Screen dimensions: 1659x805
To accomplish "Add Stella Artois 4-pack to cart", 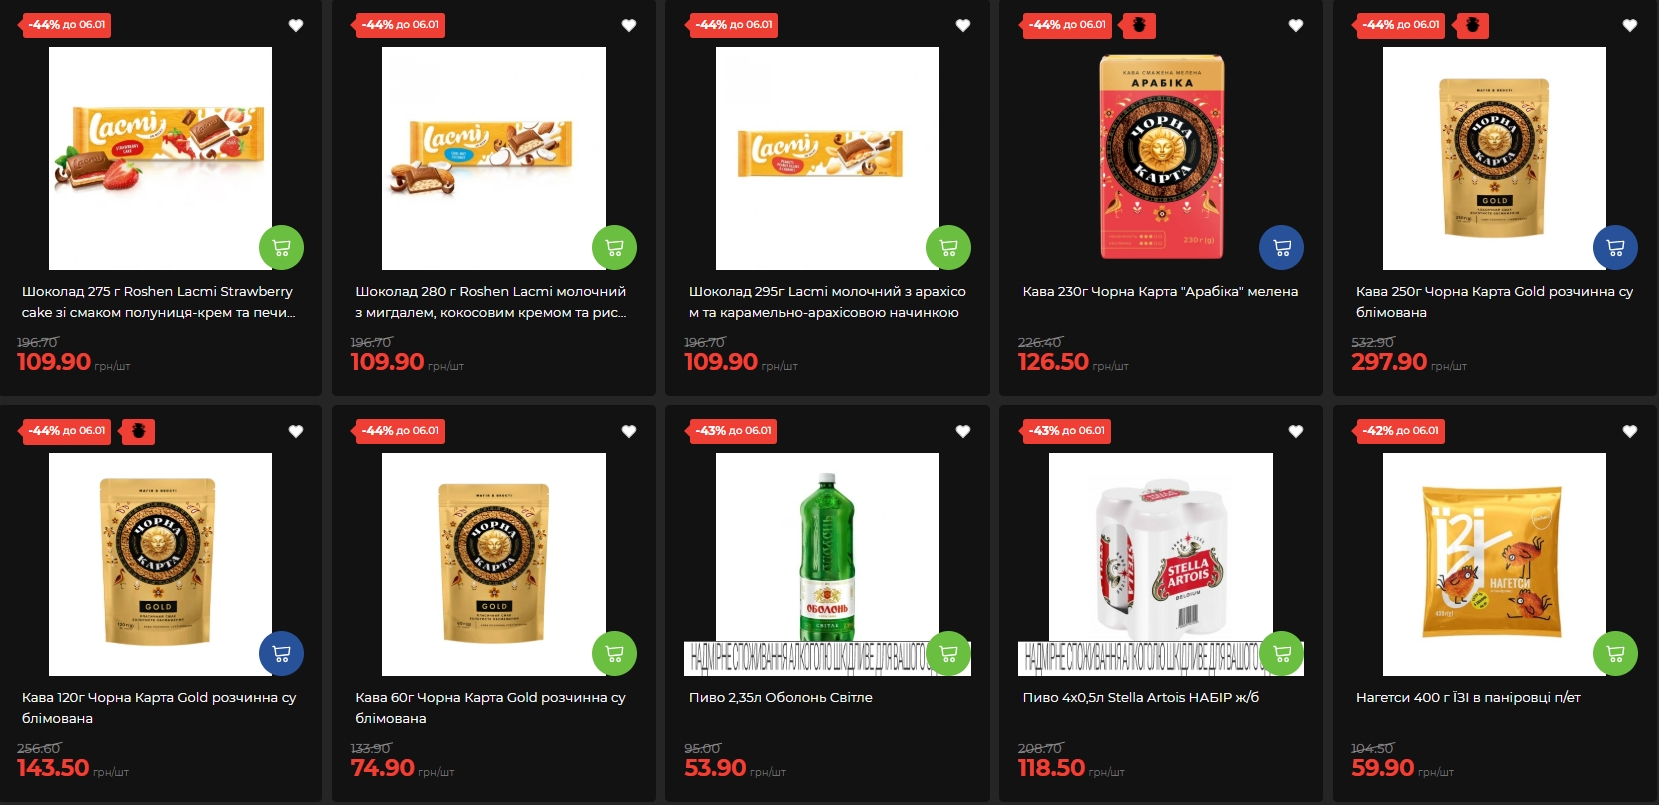I will pos(1281,653).
